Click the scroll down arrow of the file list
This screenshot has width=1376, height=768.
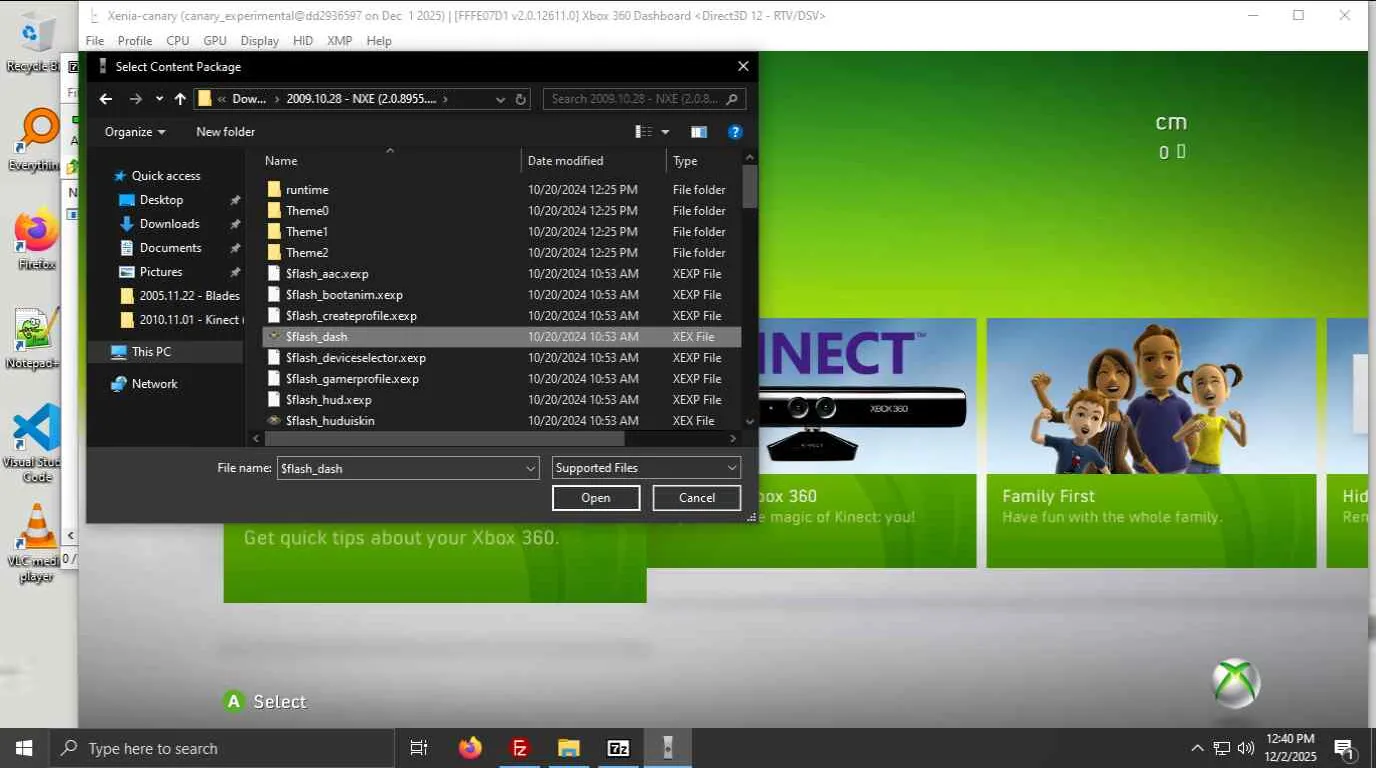point(750,423)
